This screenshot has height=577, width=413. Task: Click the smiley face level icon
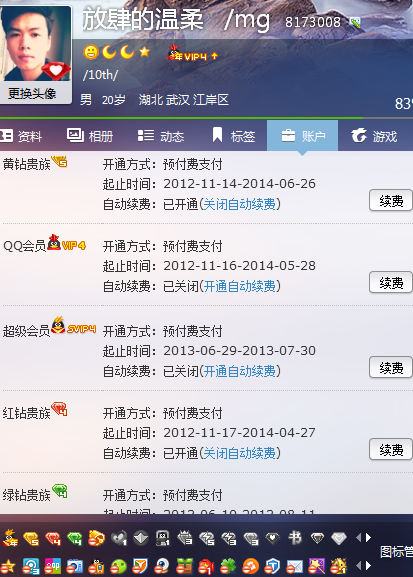tap(91, 52)
